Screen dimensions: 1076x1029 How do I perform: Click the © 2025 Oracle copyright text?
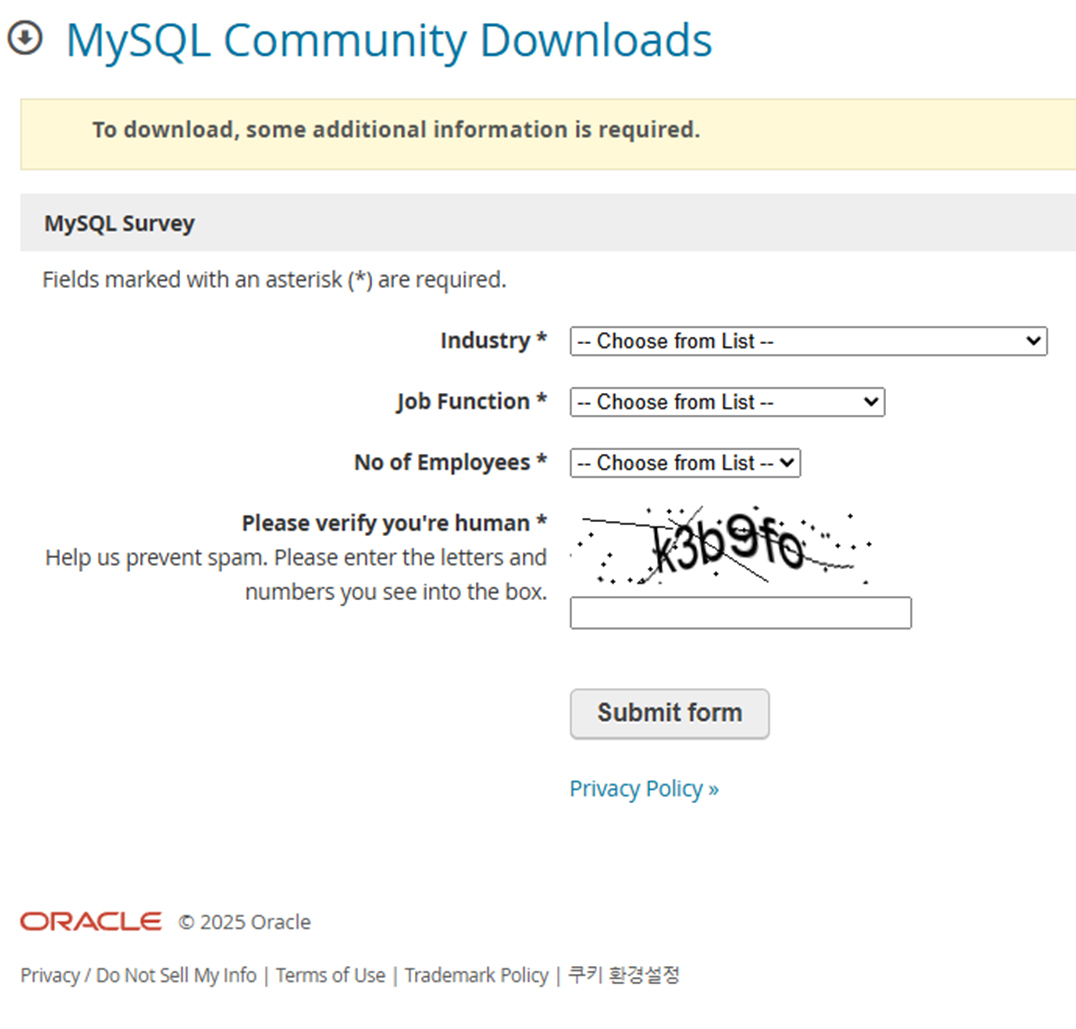pyautogui.click(x=244, y=922)
